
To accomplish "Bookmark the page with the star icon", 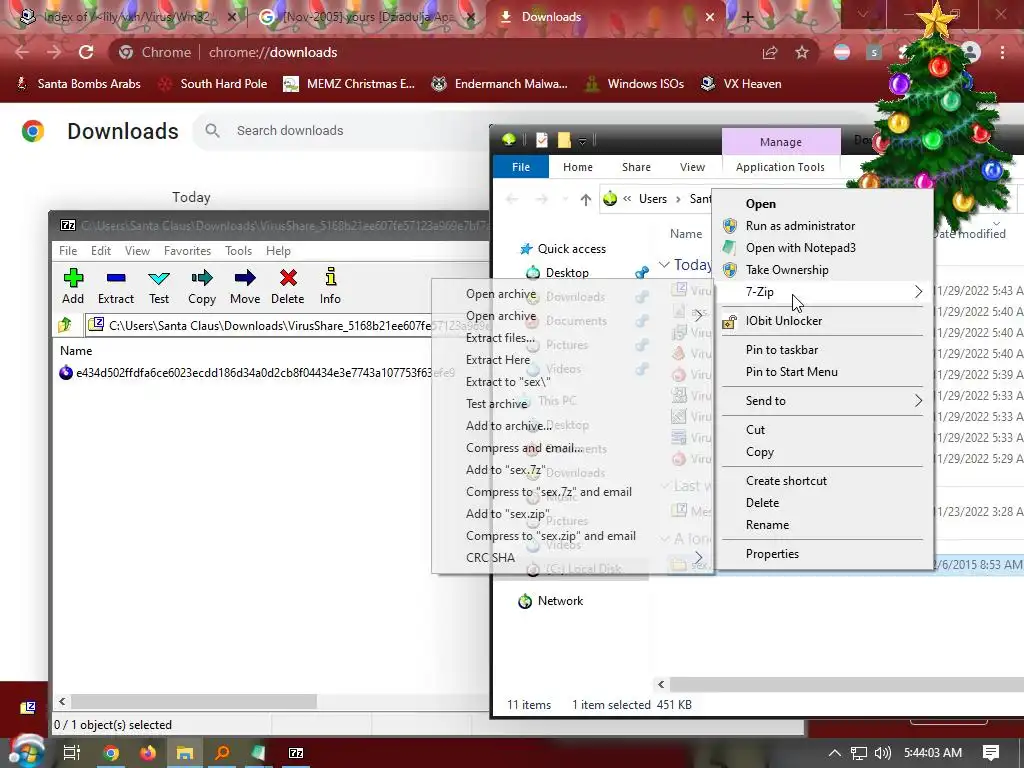I will pos(802,52).
